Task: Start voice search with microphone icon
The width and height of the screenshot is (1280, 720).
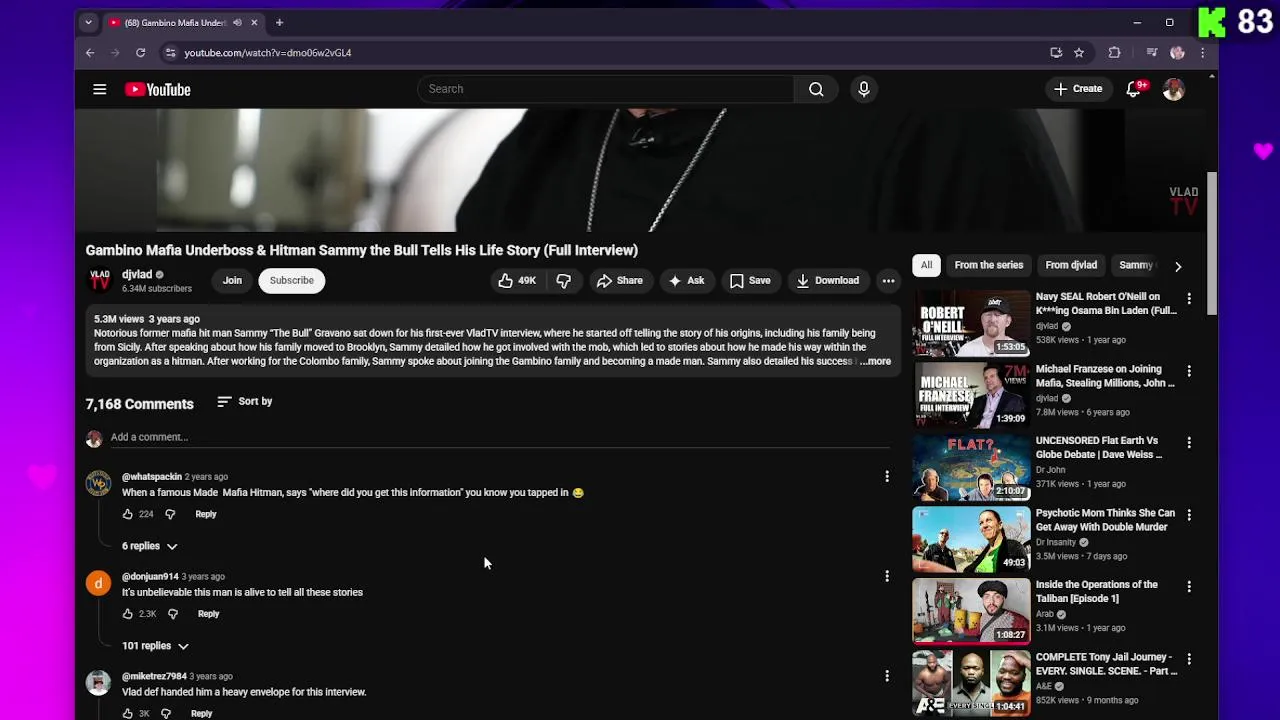Action: pyautogui.click(x=864, y=89)
